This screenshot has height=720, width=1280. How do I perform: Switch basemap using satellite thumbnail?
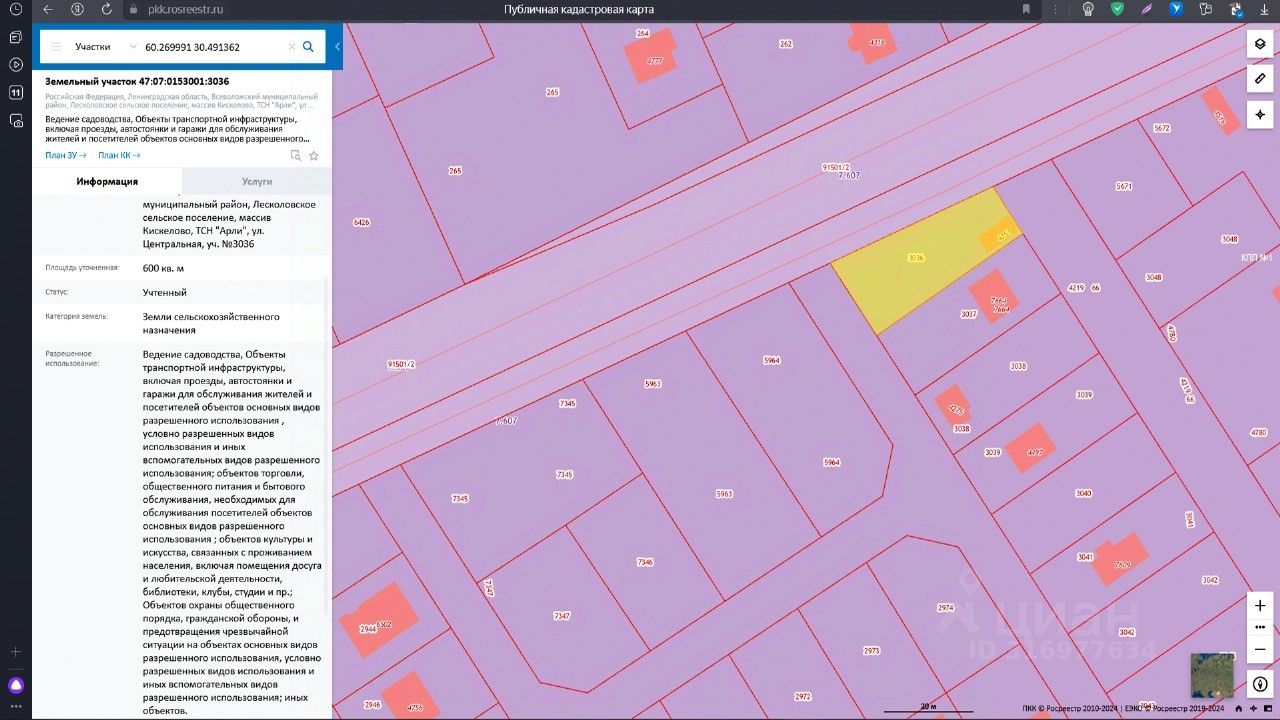[x=1212, y=675]
